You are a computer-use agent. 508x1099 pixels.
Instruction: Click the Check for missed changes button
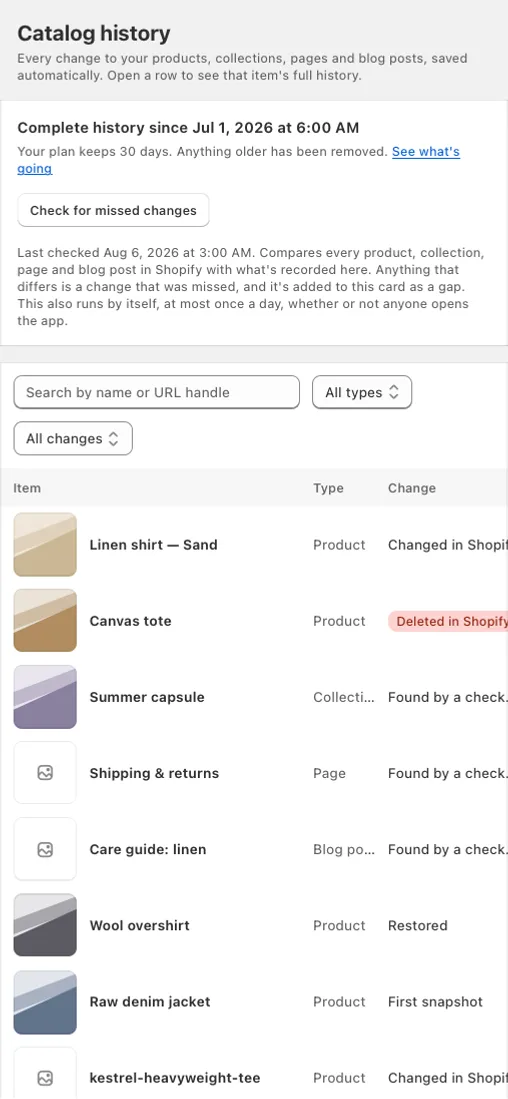(x=113, y=210)
